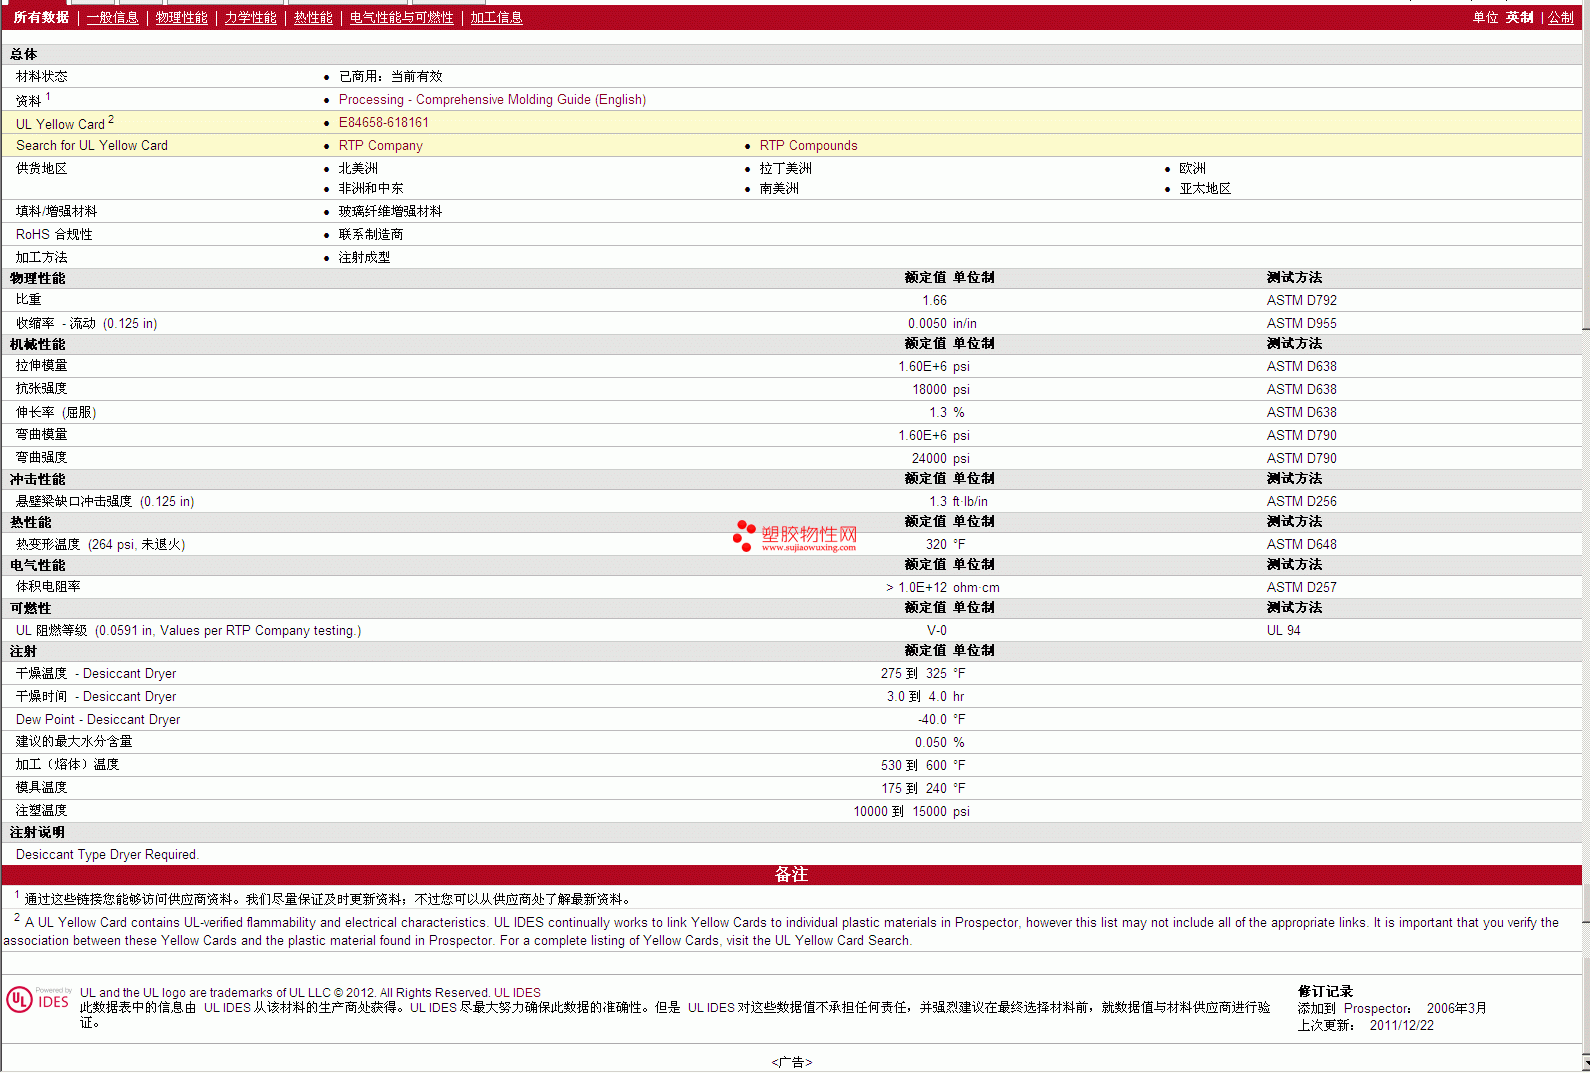This screenshot has width=1590, height=1073.
Task: Click the UL 阻燃等级 row label
Action: pyautogui.click(x=188, y=630)
